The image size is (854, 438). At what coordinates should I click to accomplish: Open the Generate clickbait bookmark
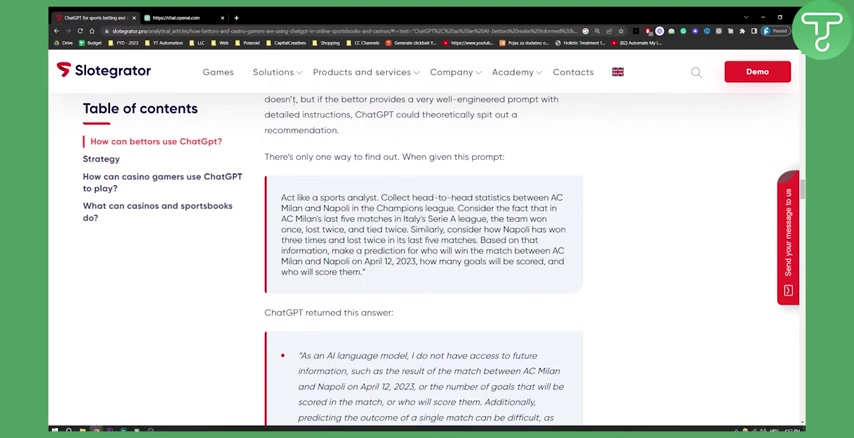[x=411, y=42]
